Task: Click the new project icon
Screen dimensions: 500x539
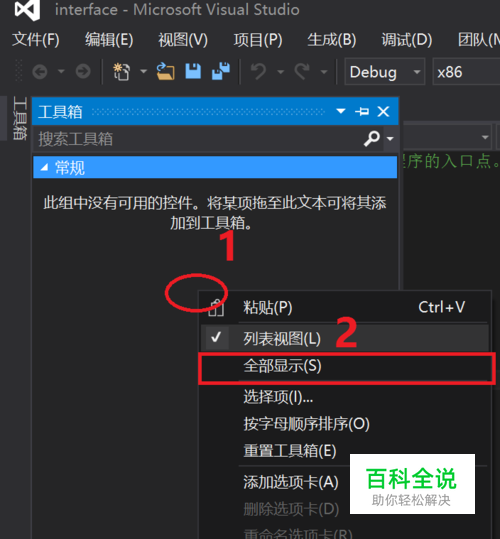Action: (x=122, y=72)
